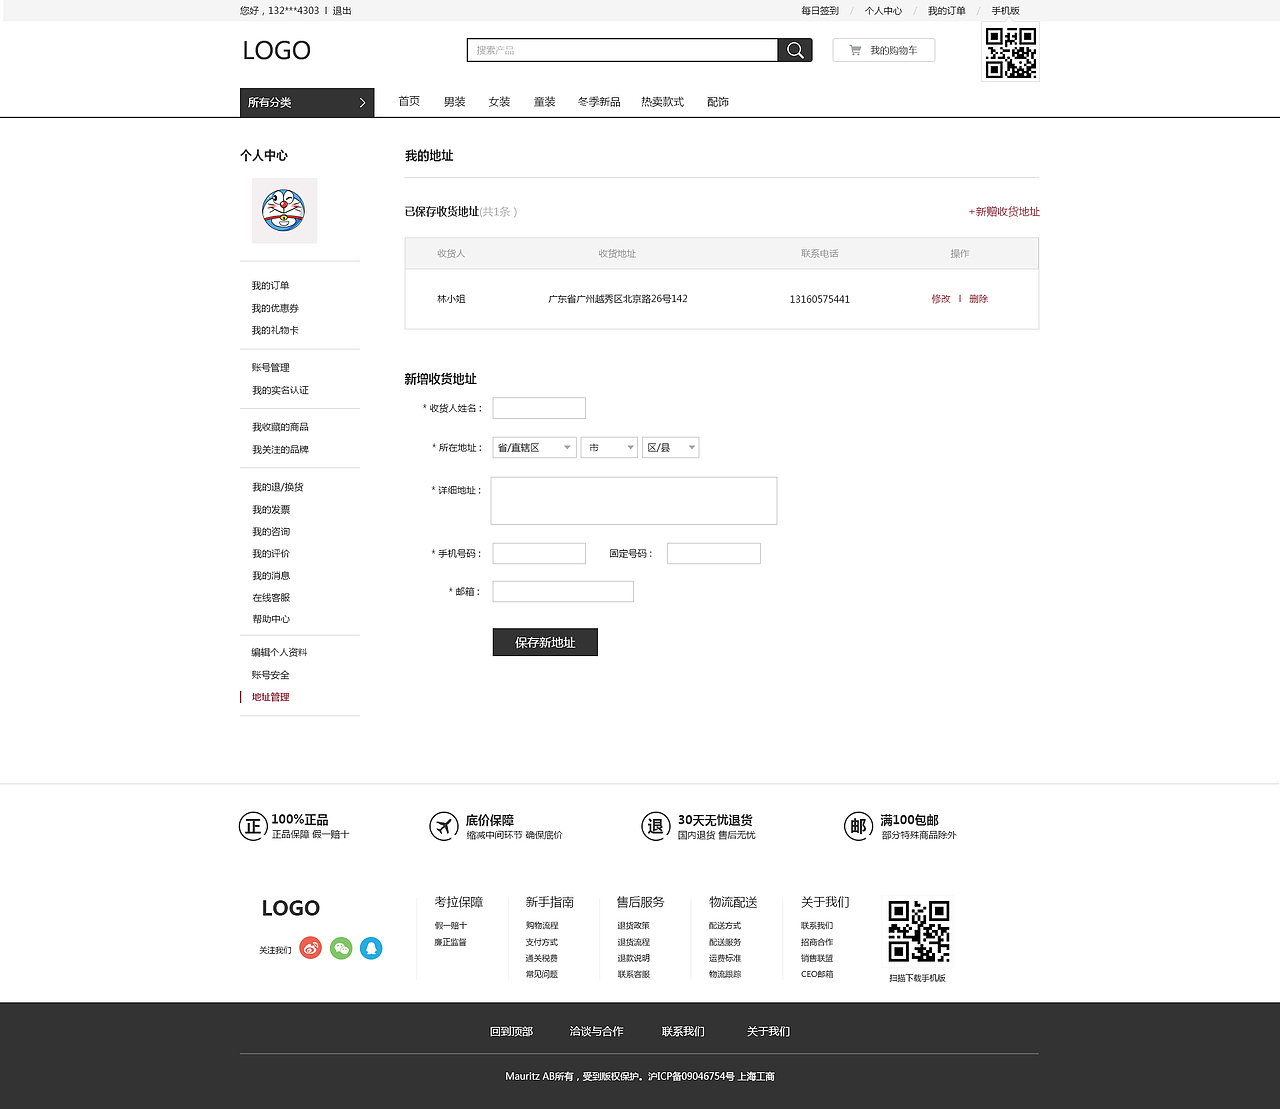Click 个人中心 in top bar

click(x=883, y=11)
